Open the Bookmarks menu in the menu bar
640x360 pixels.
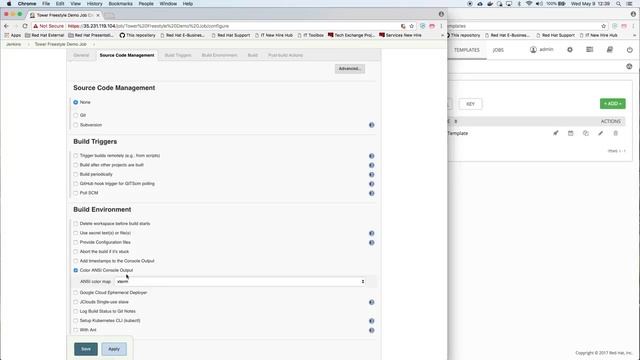(x=120, y=4)
